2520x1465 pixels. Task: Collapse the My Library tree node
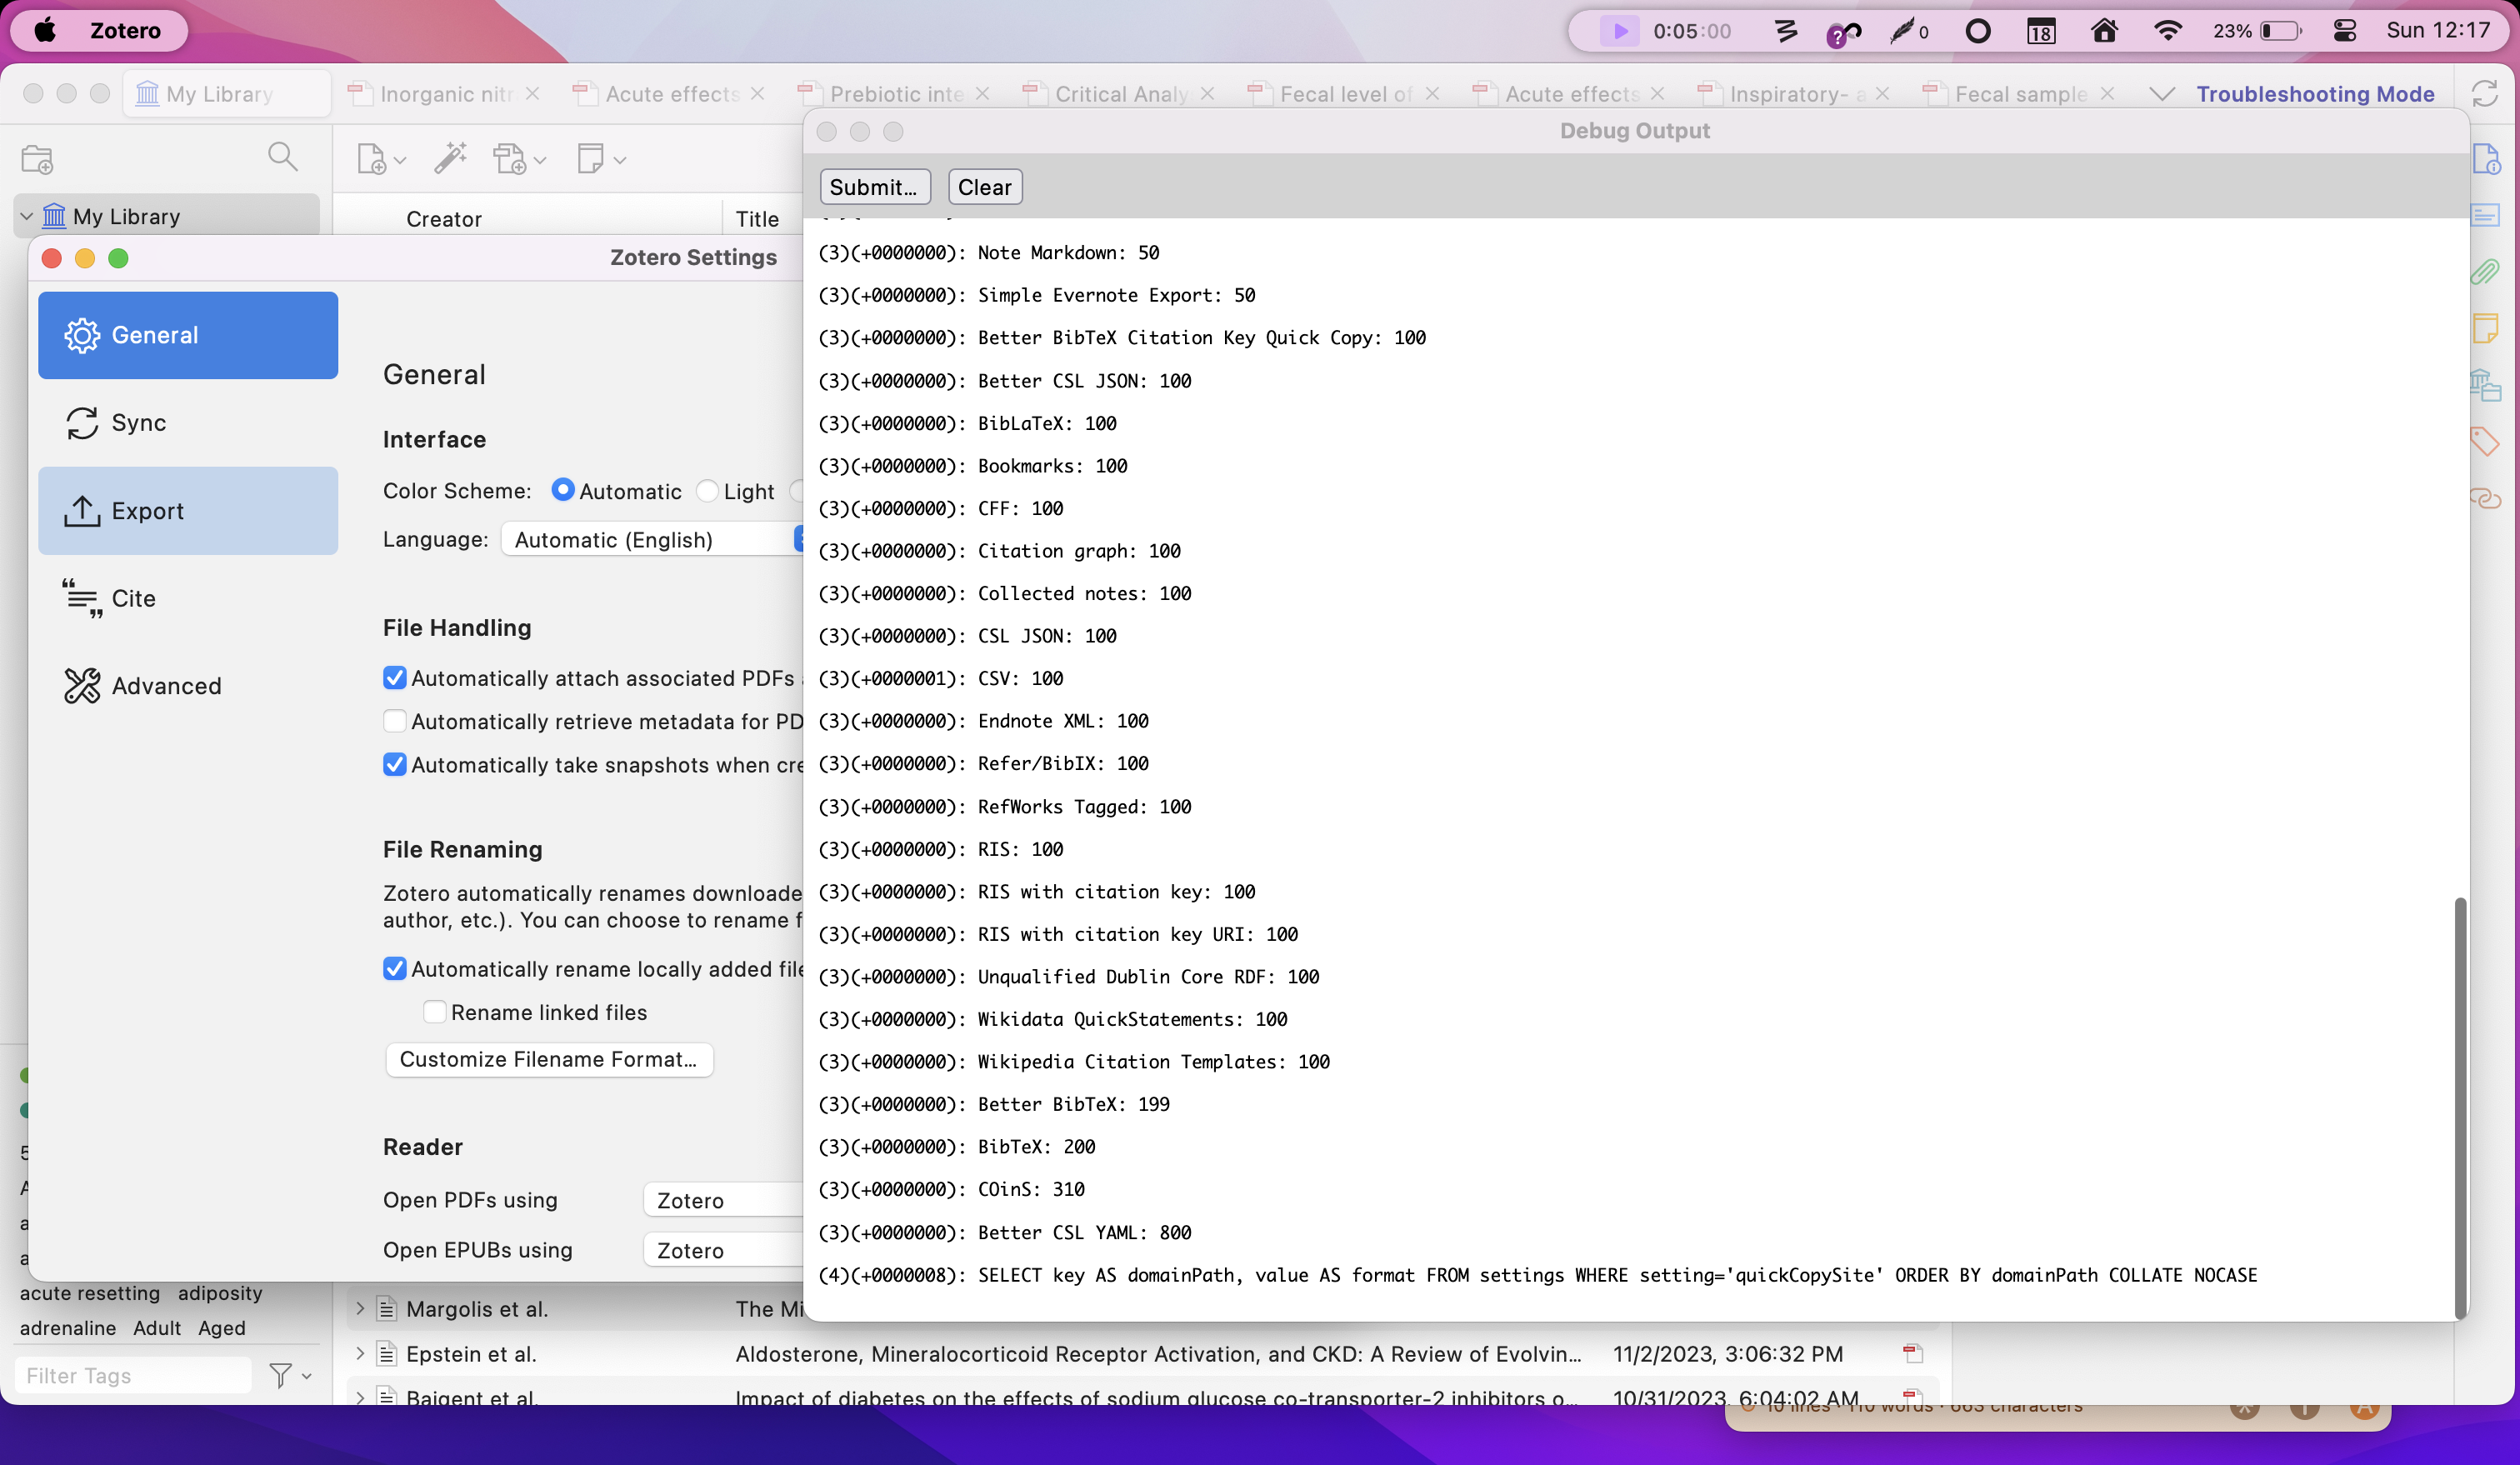tap(27, 216)
